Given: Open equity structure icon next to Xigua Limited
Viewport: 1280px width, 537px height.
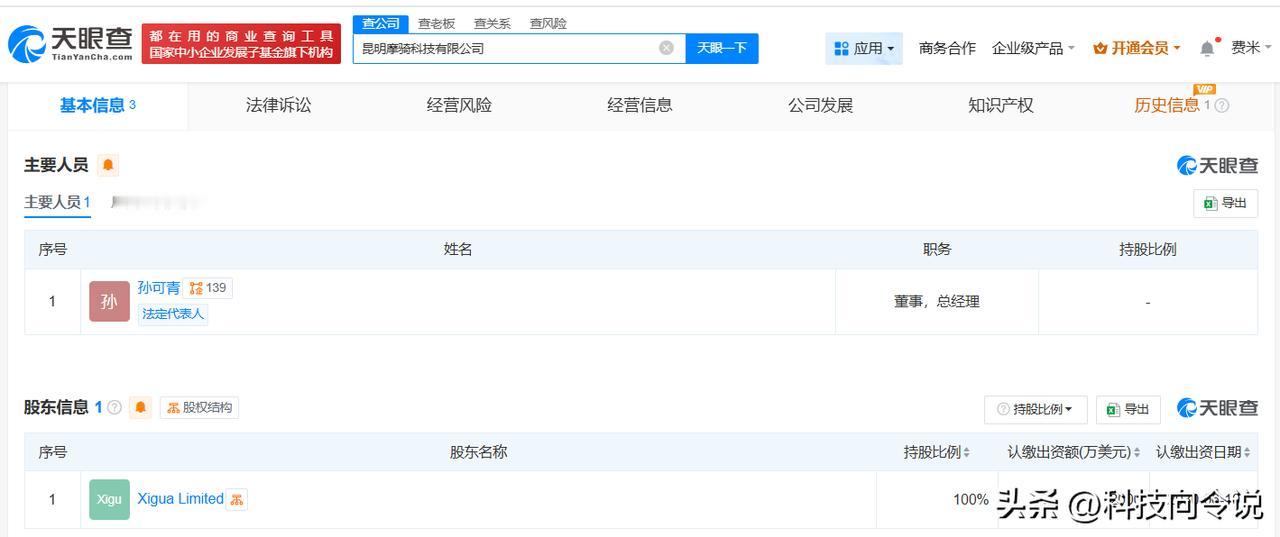Looking at the screenshot, I should tap(237, 499).
